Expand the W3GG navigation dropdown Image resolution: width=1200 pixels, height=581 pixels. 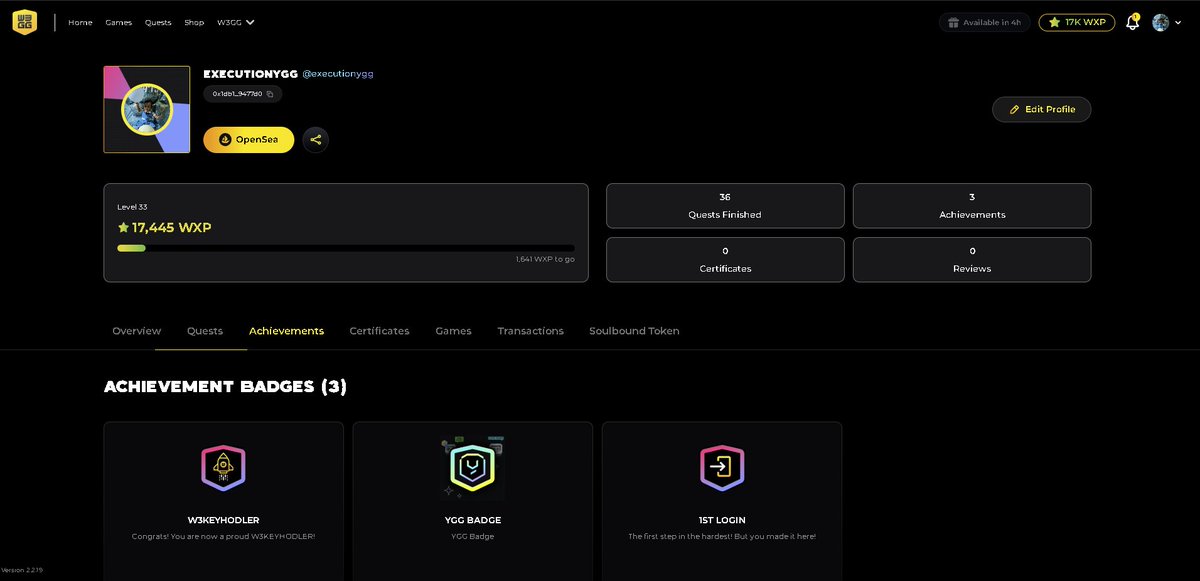(236, 22)
